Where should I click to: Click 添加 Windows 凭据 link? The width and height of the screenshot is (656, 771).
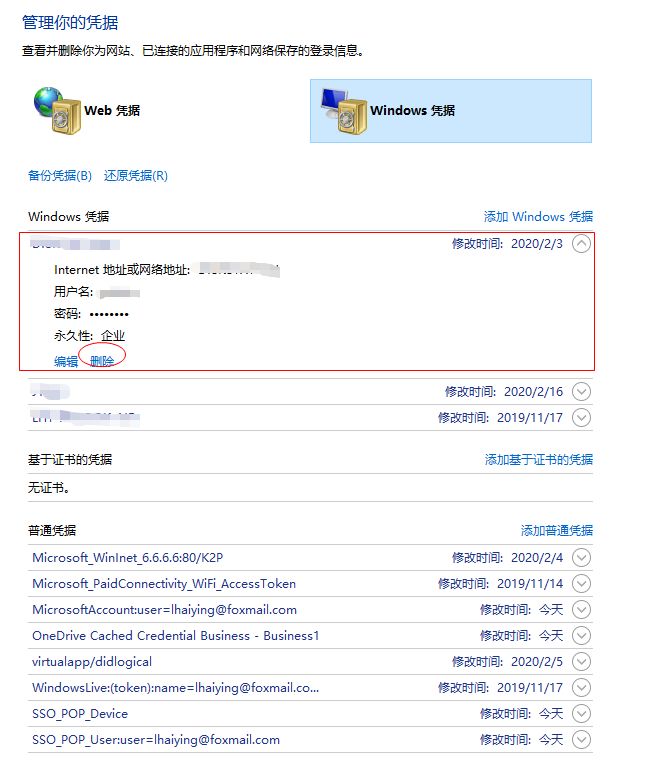coord(538,217)
